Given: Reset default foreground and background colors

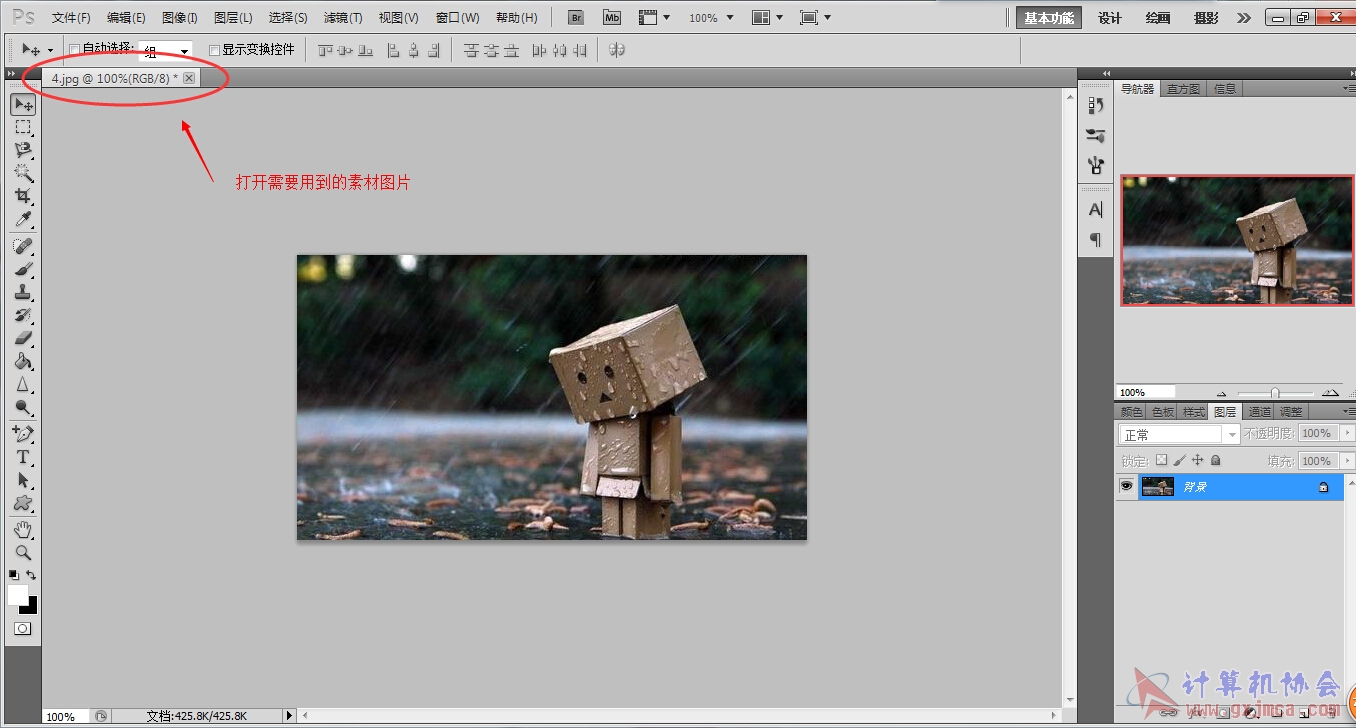Looking at the screenshot, I should pos(13,575).
